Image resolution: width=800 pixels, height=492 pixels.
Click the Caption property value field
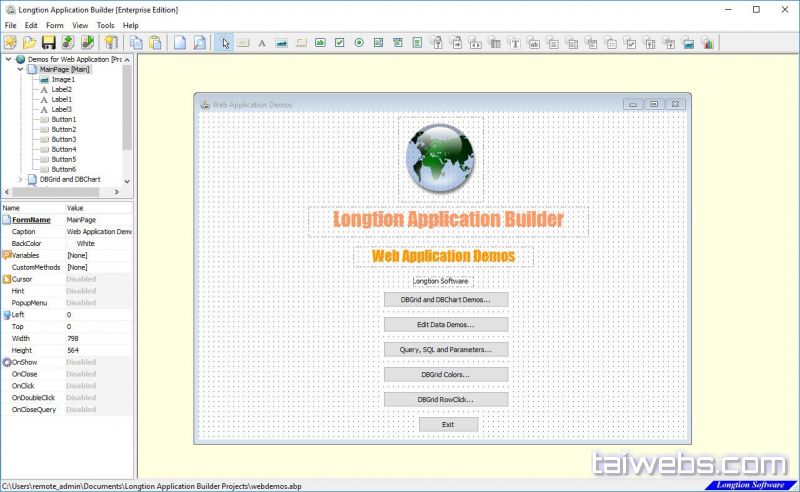coord(98,231)
